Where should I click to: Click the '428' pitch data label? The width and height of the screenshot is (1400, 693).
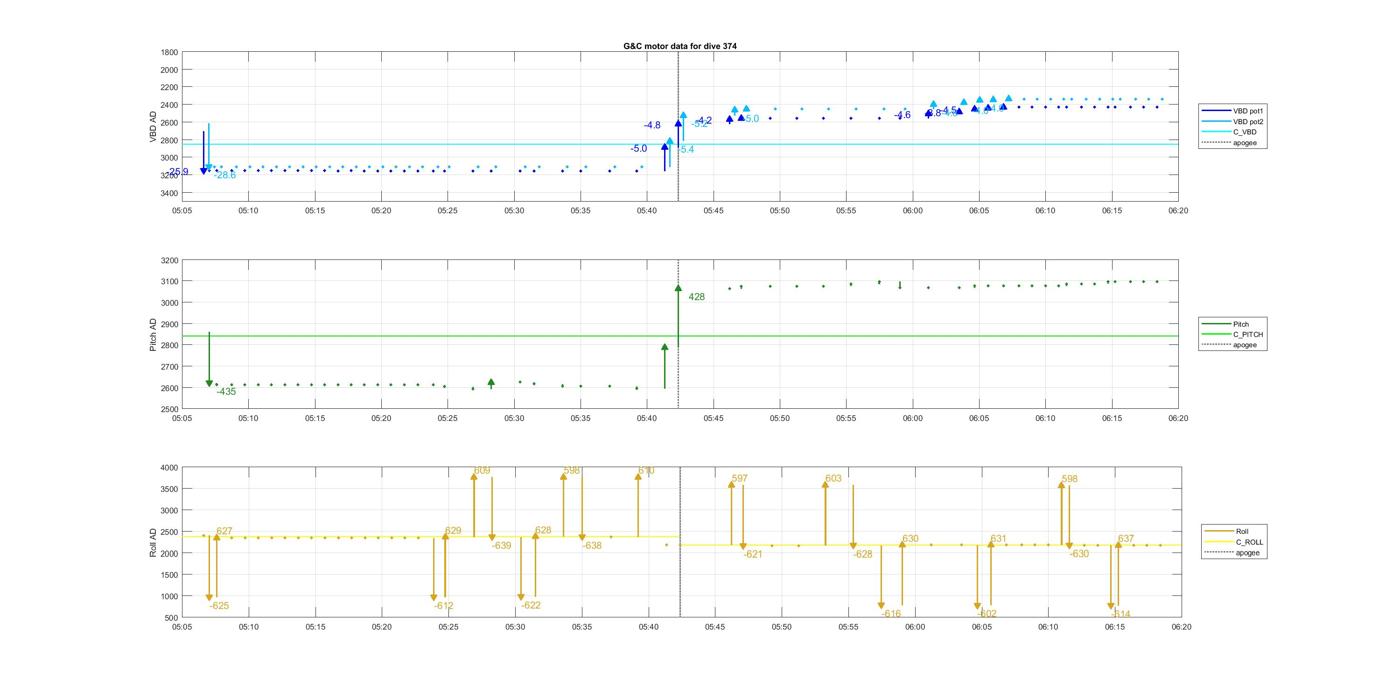tap(696, 297)
